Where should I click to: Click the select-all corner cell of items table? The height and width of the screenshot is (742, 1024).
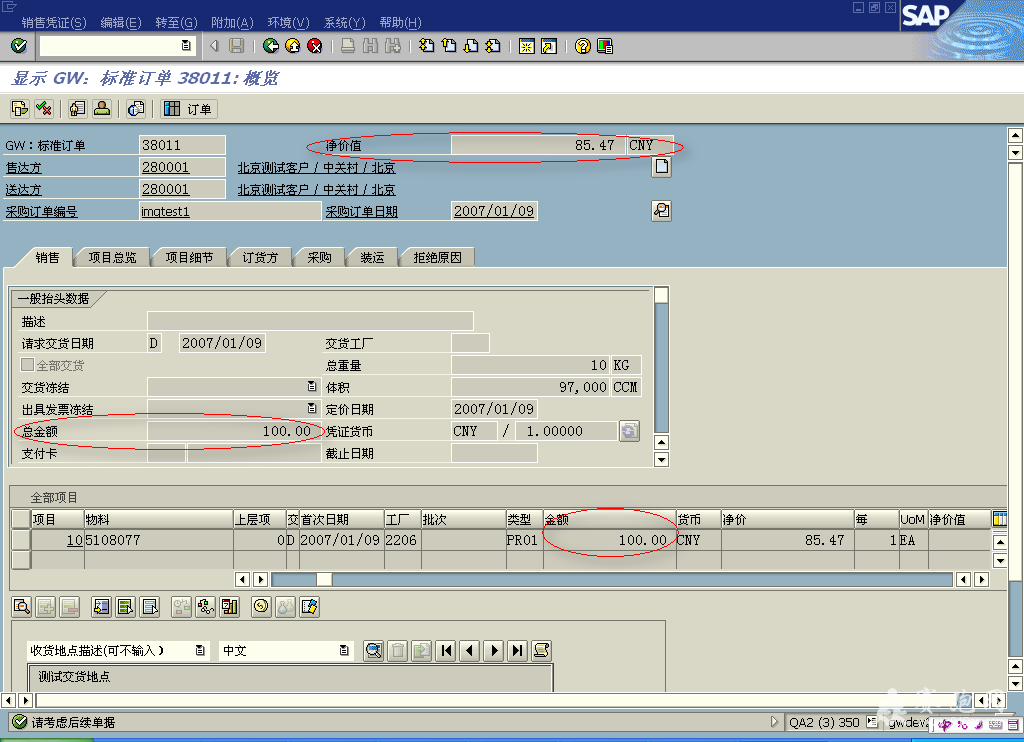click(x=21, y=519)
